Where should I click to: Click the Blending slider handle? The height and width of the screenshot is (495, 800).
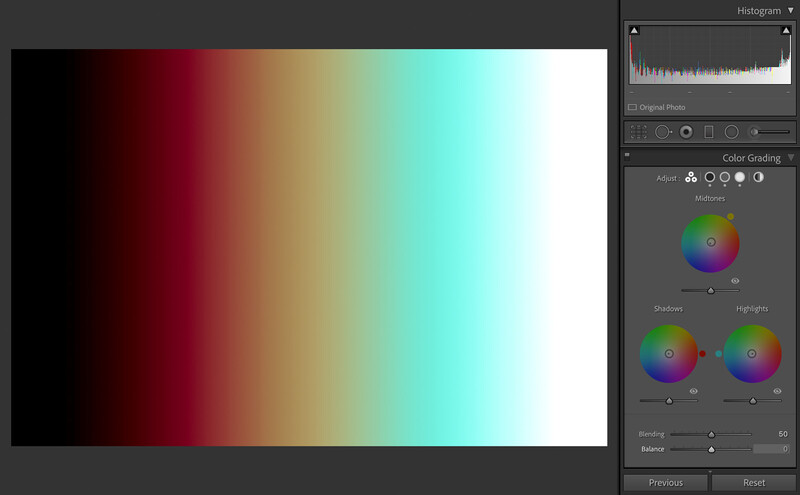pos(711,435)
